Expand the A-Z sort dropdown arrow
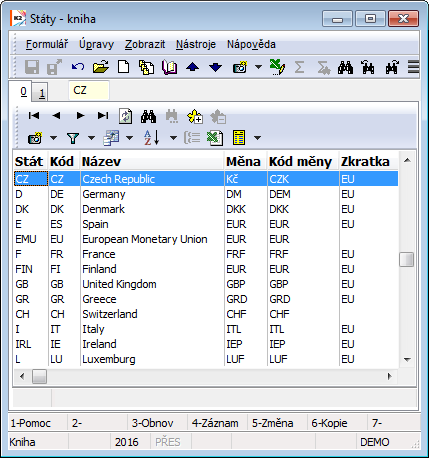 click(173, 138)
